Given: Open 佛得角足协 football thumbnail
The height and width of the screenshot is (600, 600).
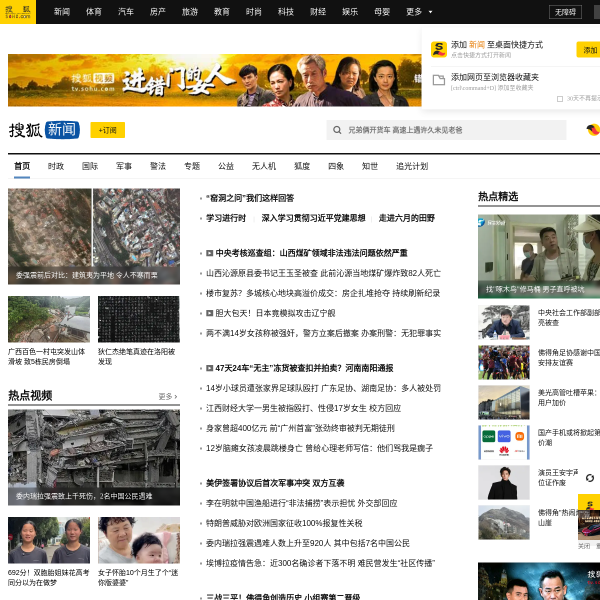Looking at the screenshot, I should tap(504, 362).
